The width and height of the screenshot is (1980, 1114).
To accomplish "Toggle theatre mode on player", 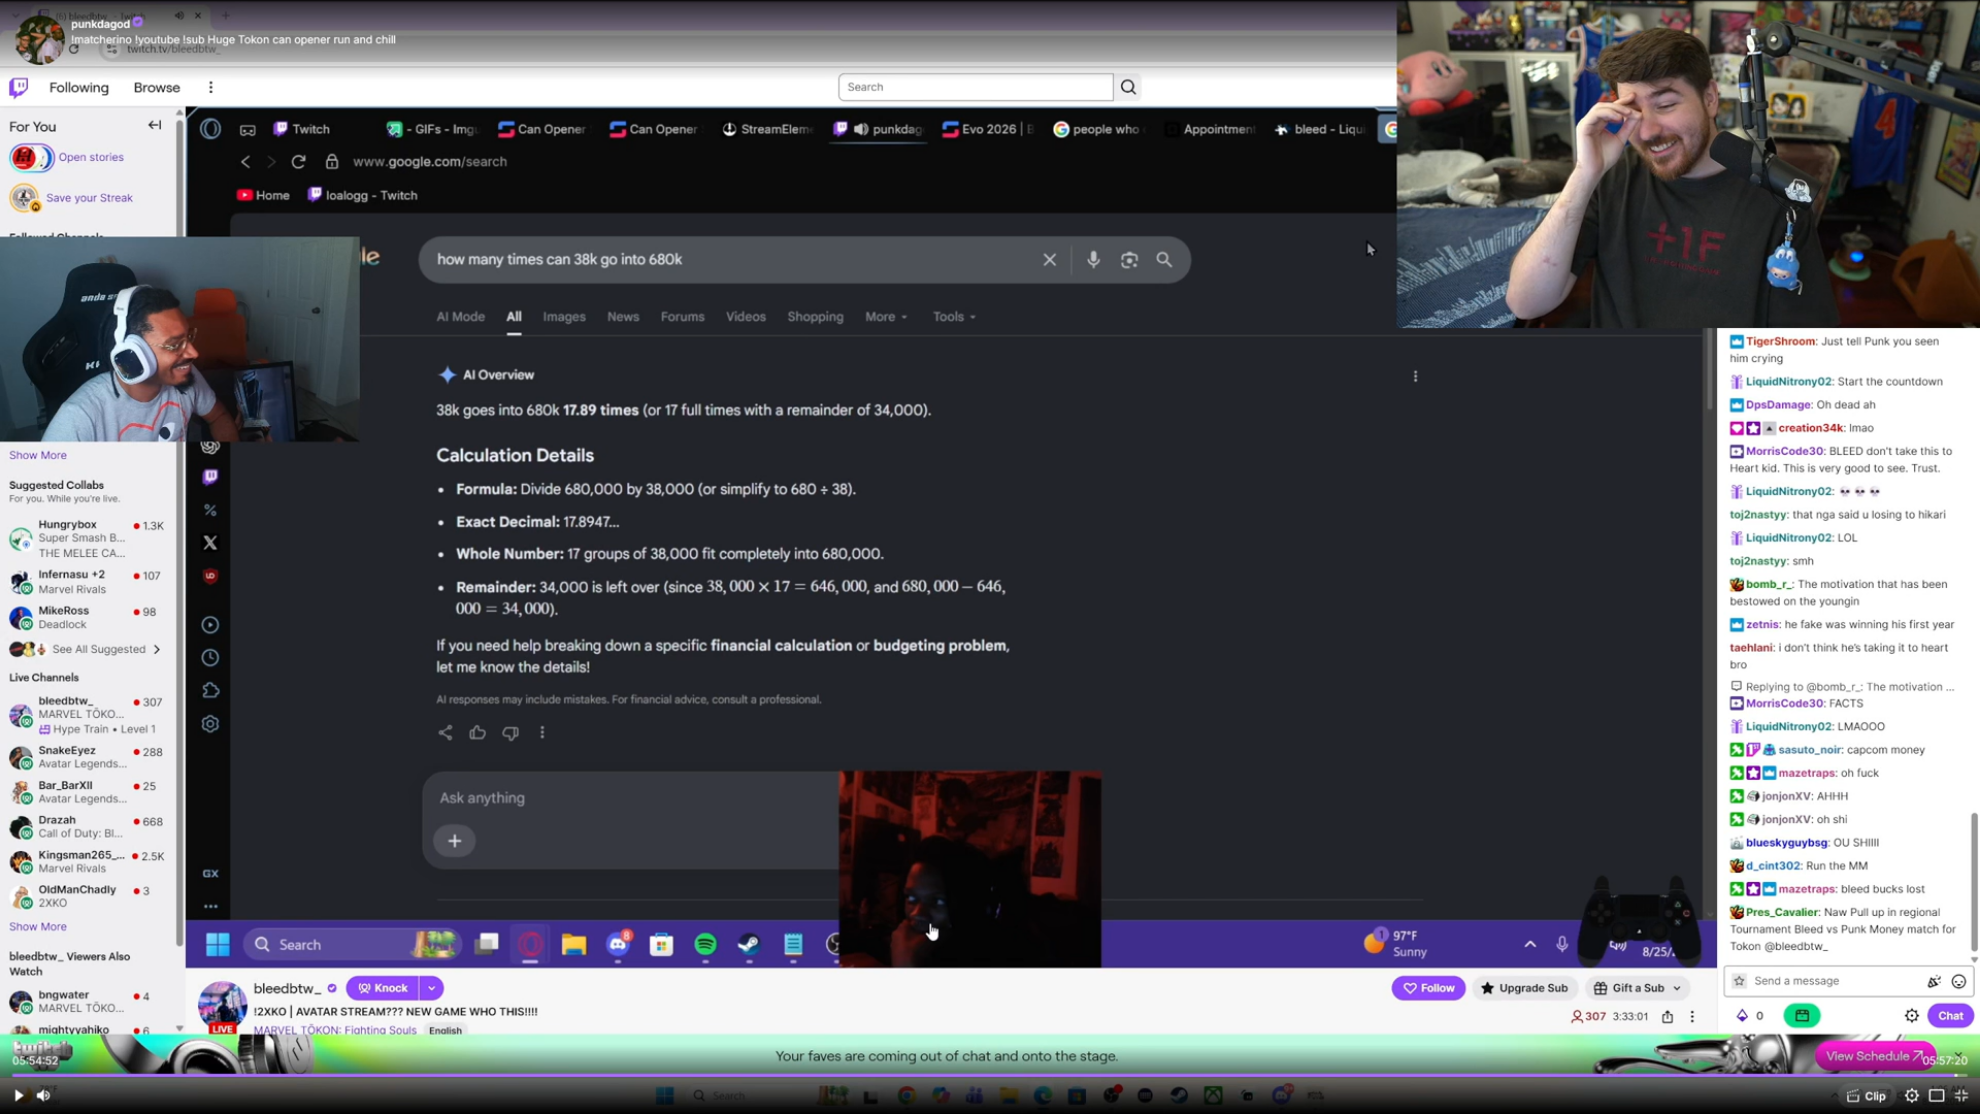I will point(1937,1096).
